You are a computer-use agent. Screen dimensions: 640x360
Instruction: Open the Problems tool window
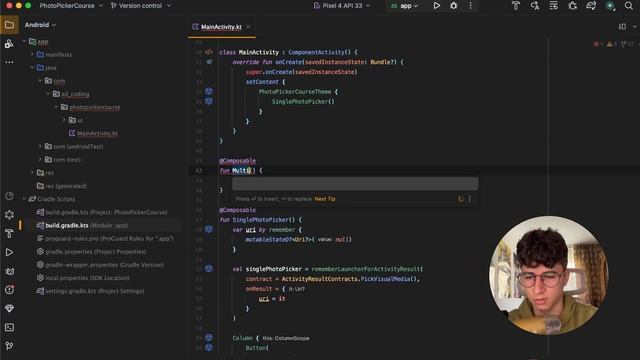(9, 290)
